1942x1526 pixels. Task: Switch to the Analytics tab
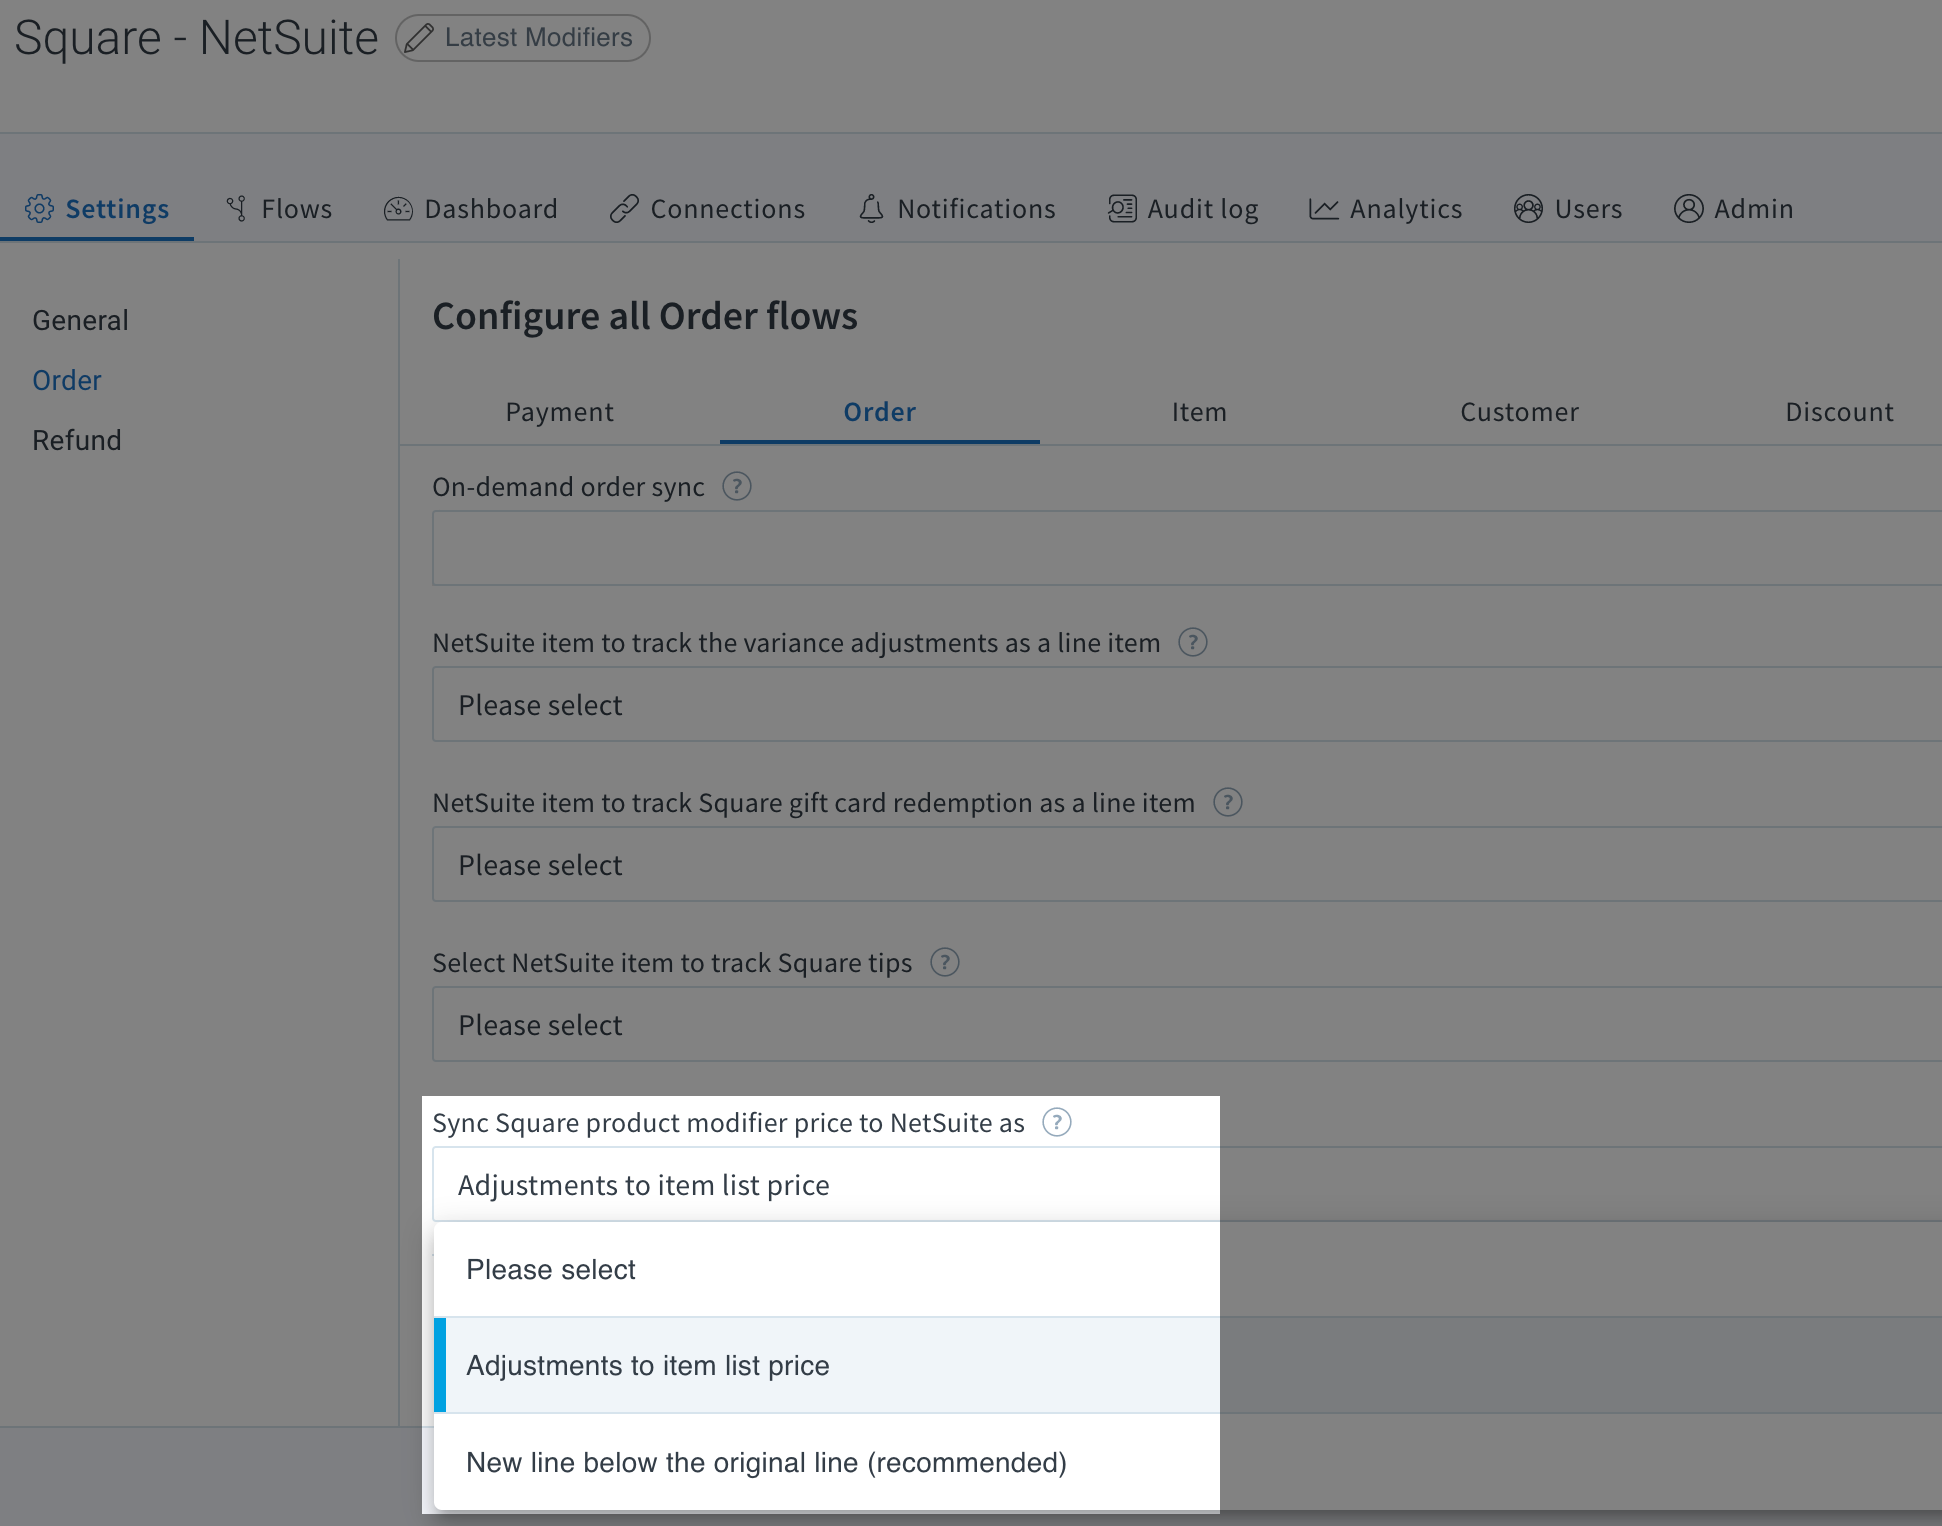coord(1386,209)
